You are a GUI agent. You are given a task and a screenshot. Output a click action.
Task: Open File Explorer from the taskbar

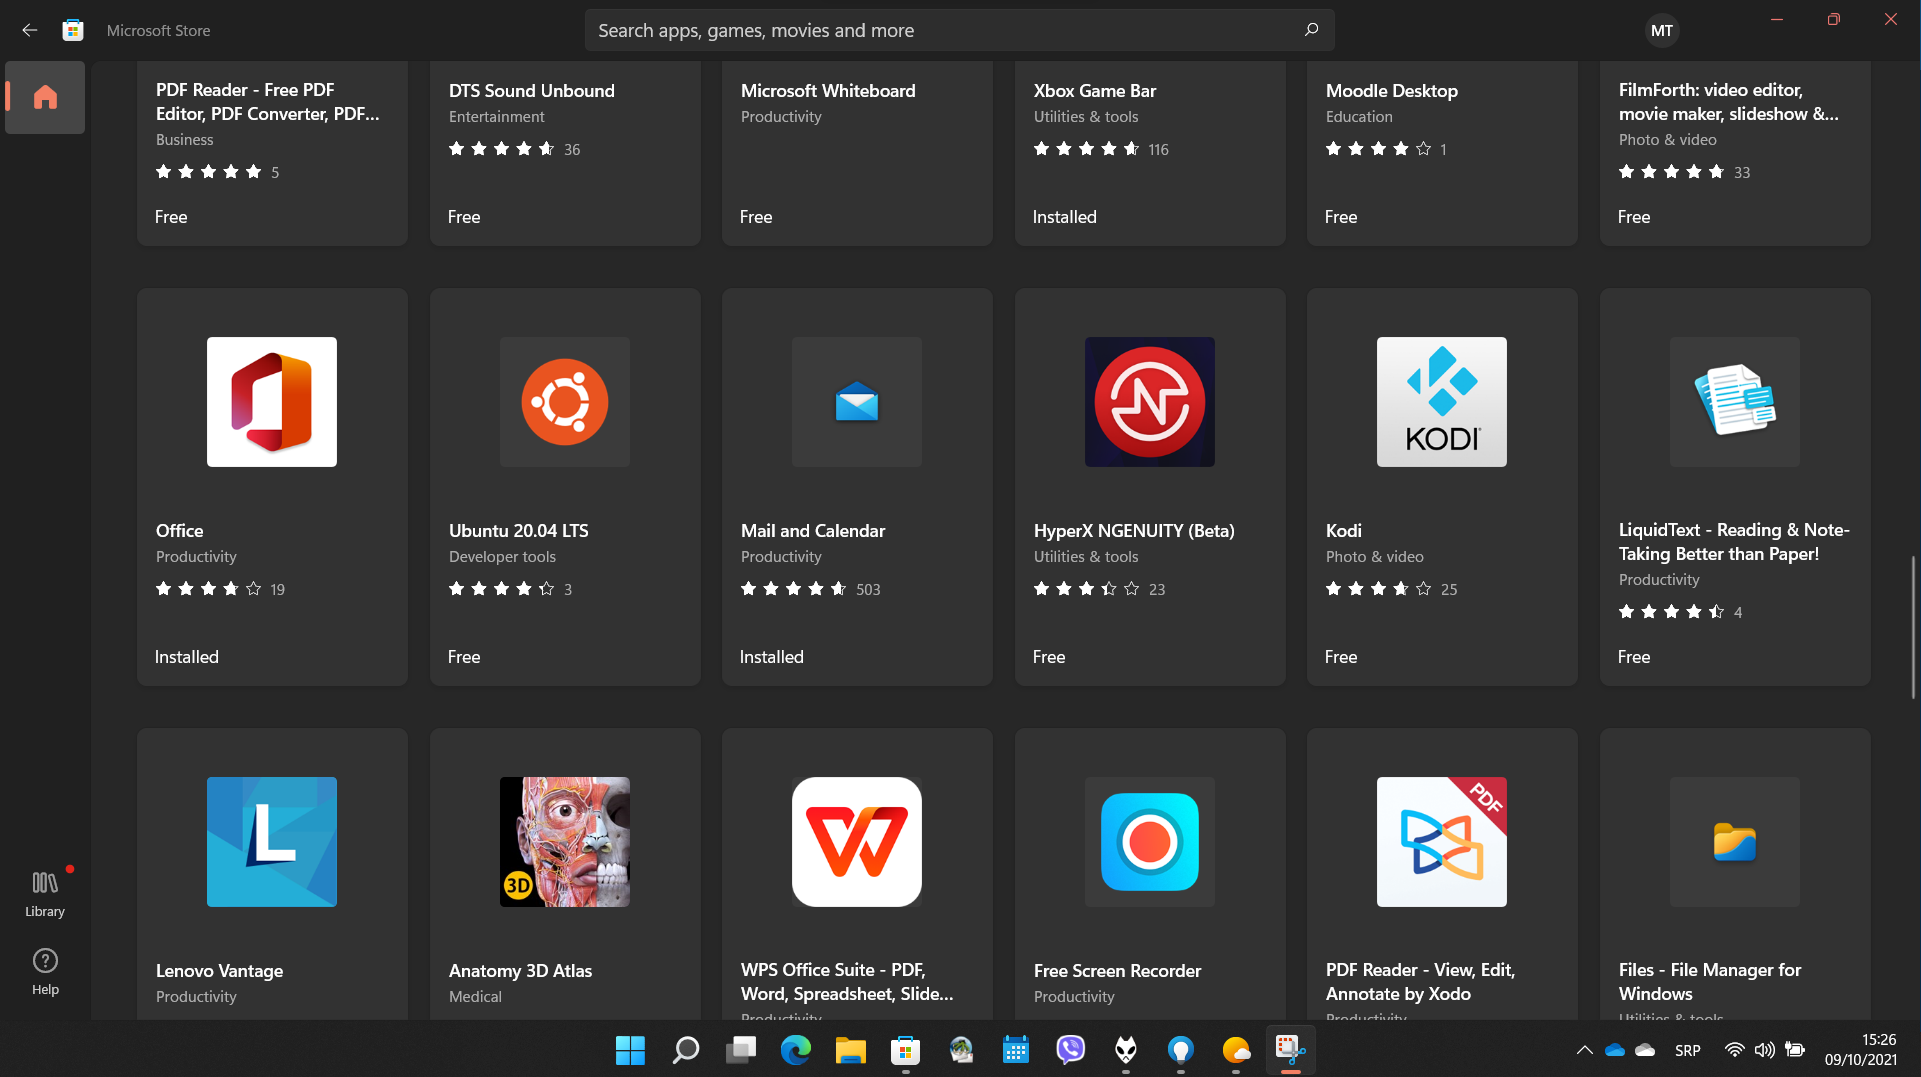pos(851,1050)
